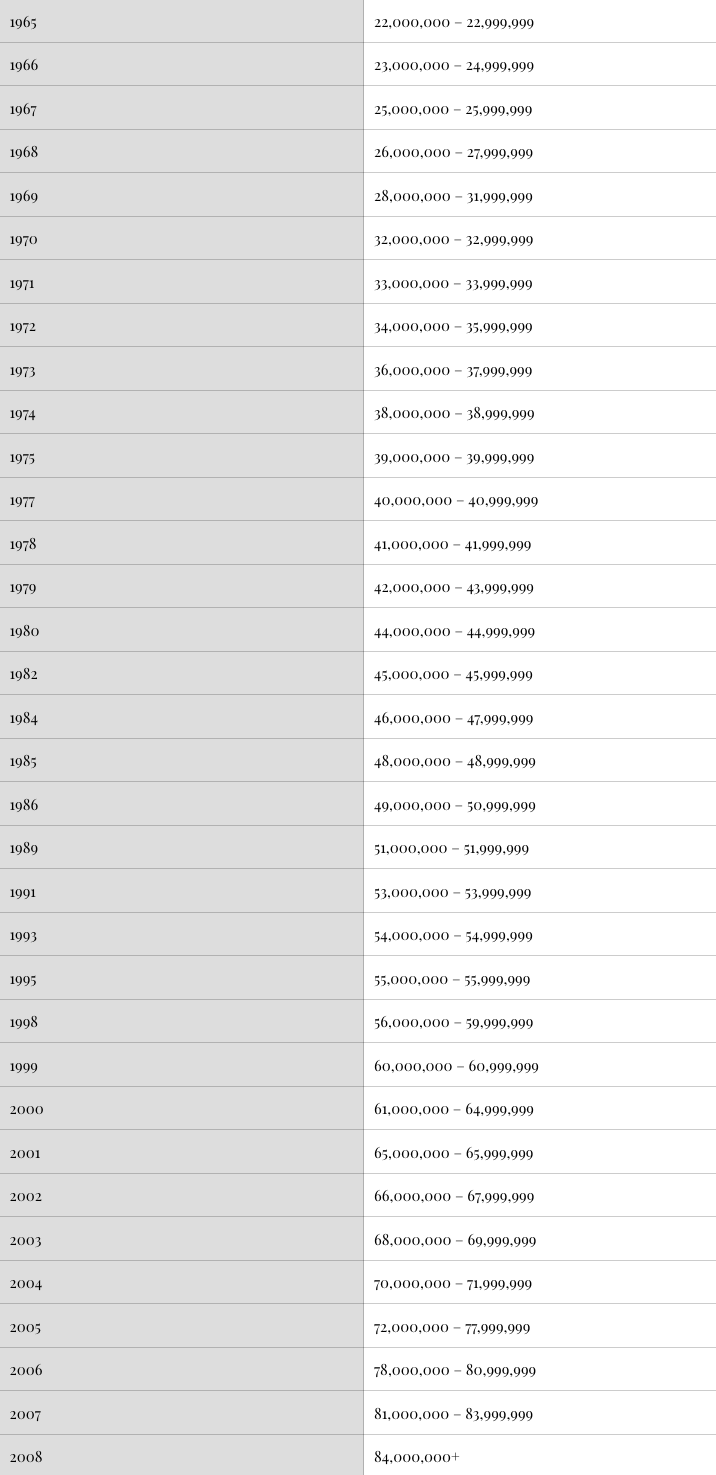Image resolution: width=716 pixels, height=1475 pixels.
Task: Click the 1975 year cell
Action: point(181,456)
